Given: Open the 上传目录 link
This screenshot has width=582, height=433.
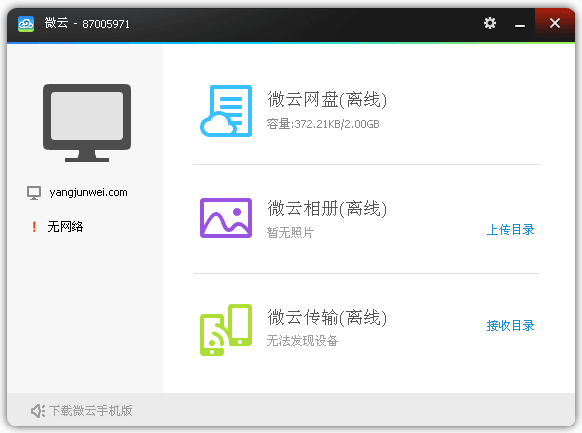Looking at the screenshot, I should tap(510, 230).
